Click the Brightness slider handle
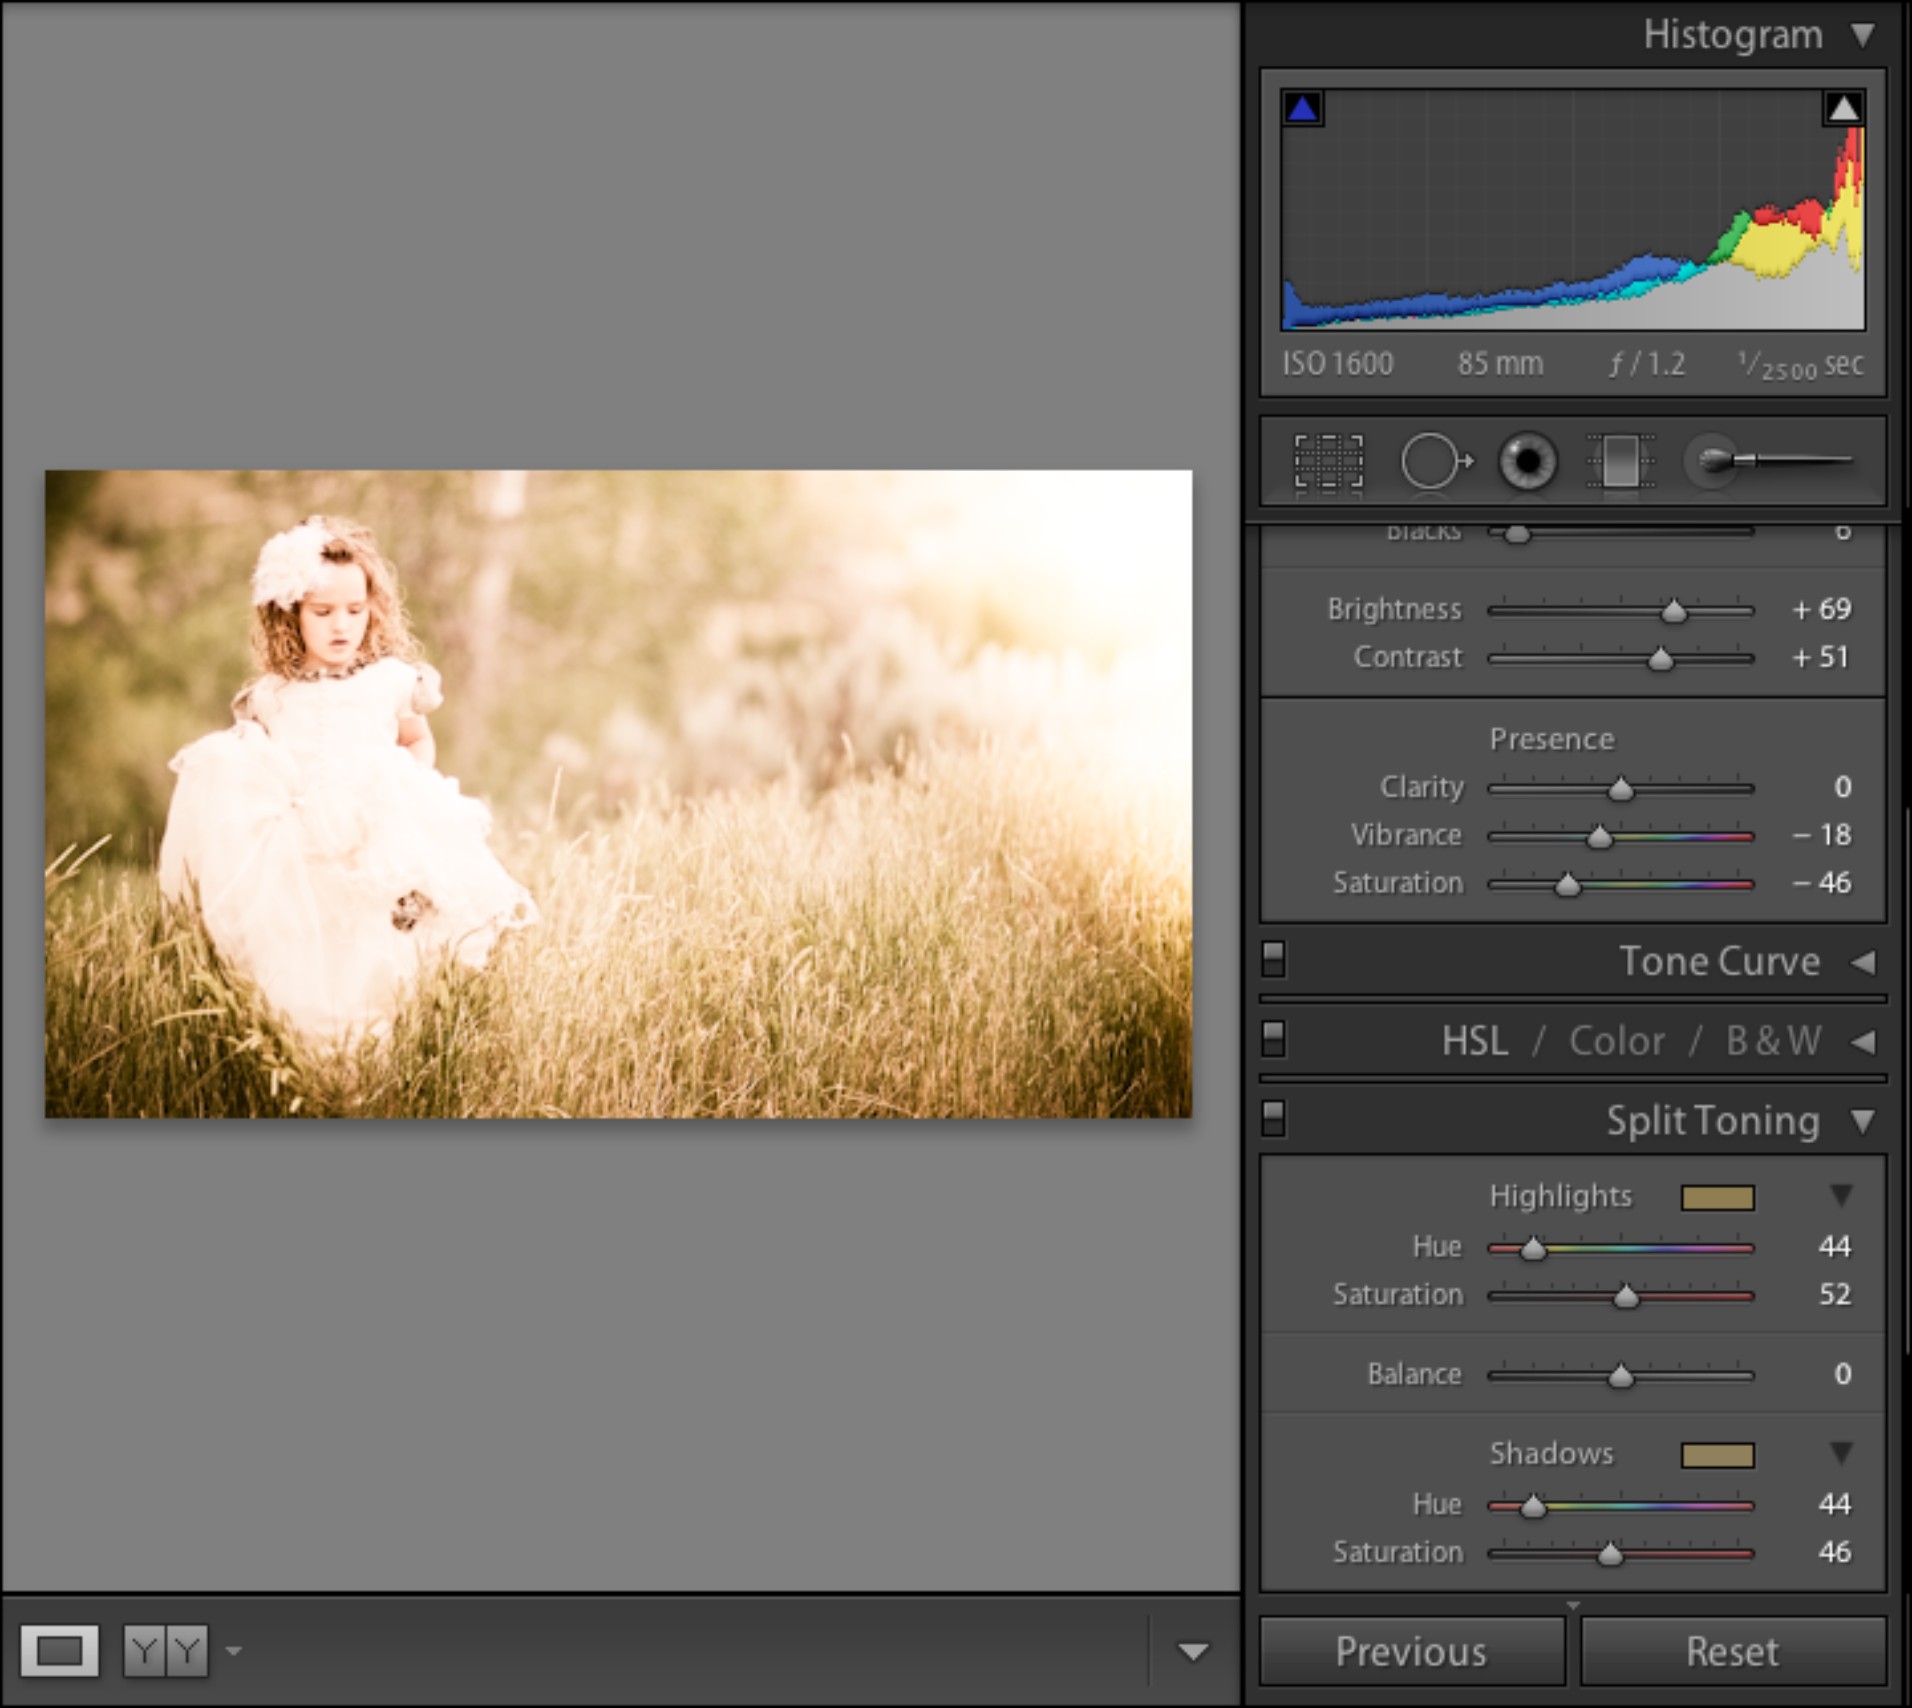This screenshot has width=1912, height=1708. 1673,610
